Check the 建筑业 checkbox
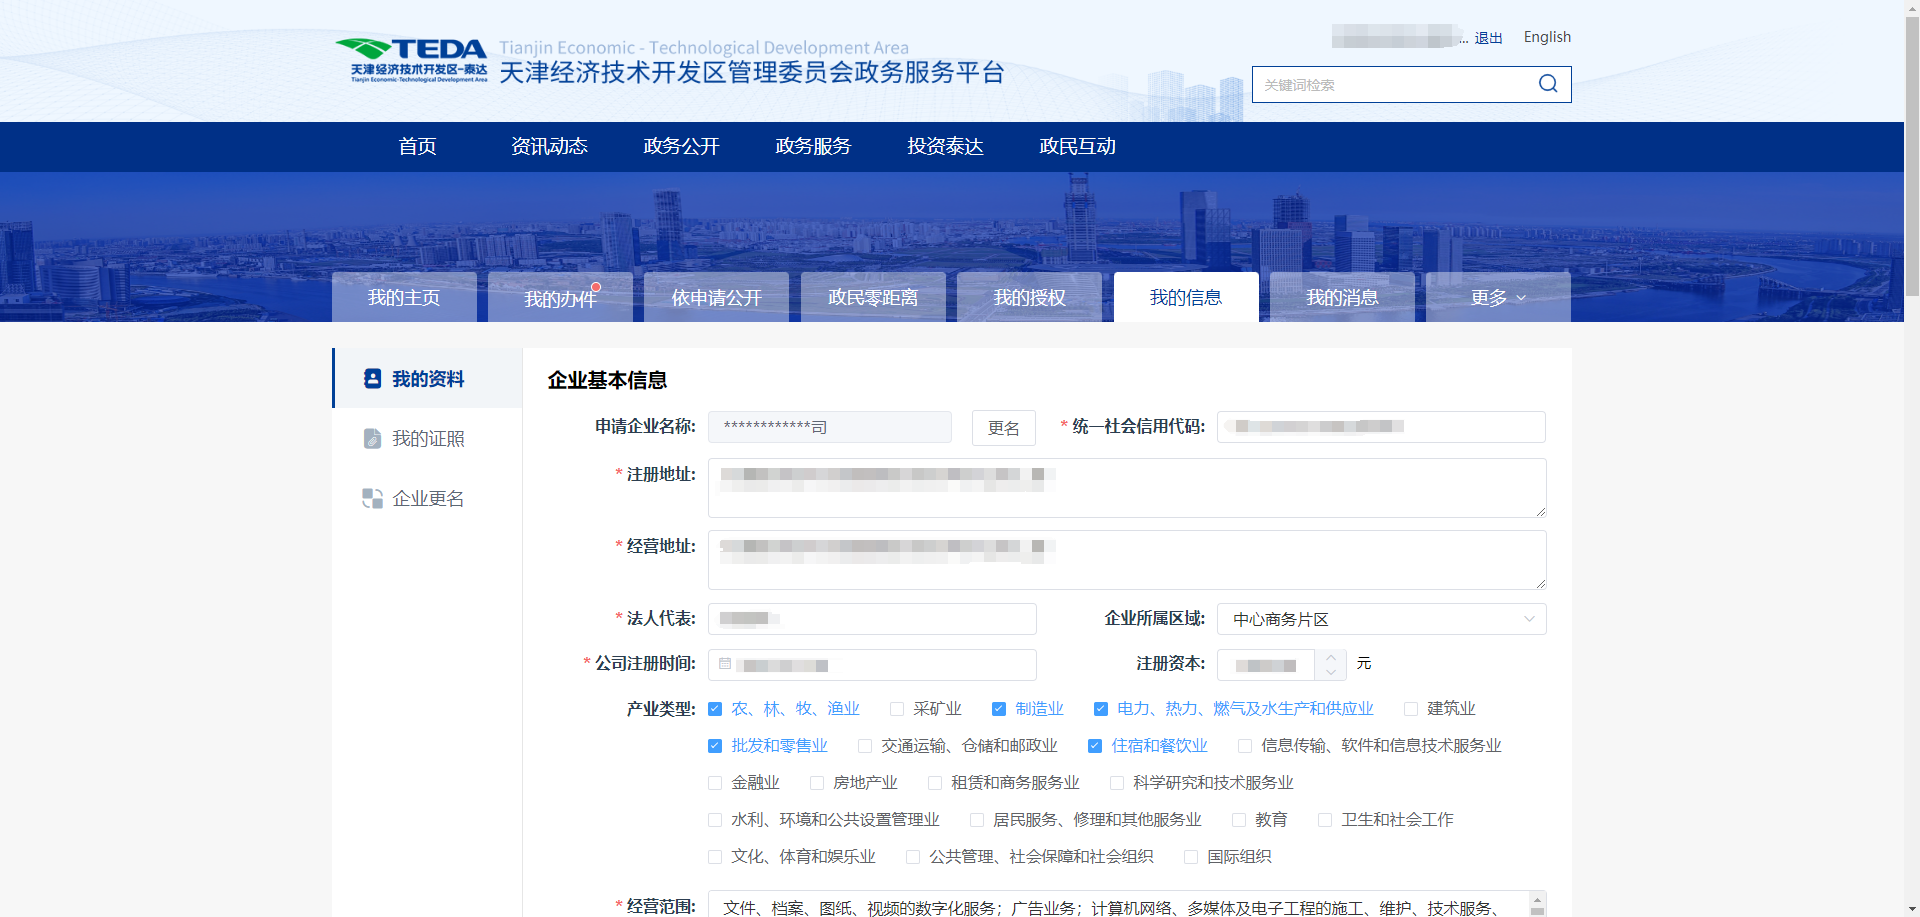 1411,709
